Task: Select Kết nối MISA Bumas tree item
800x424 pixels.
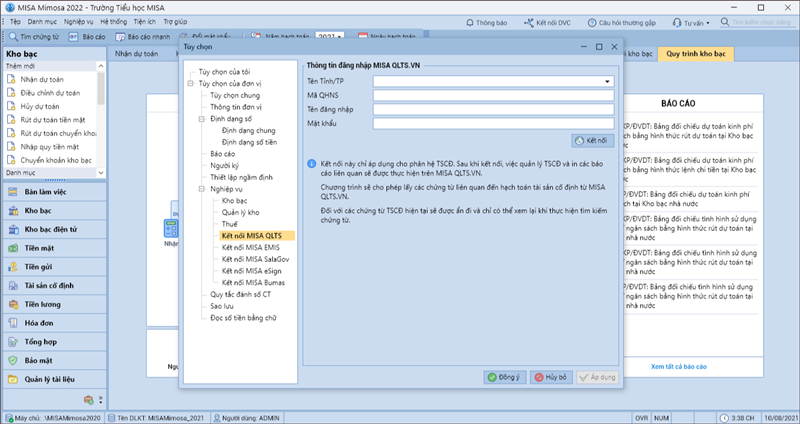Action: pos(254,283)
